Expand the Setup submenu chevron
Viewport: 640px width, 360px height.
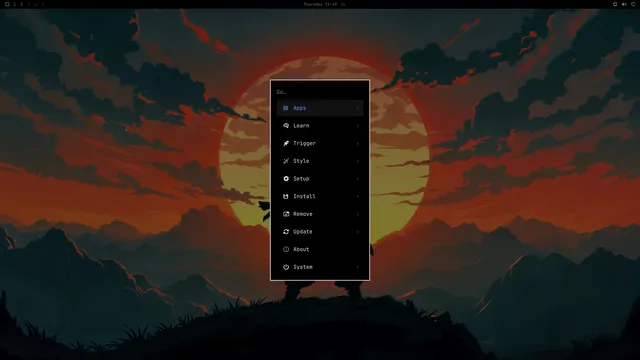point(358,179)
